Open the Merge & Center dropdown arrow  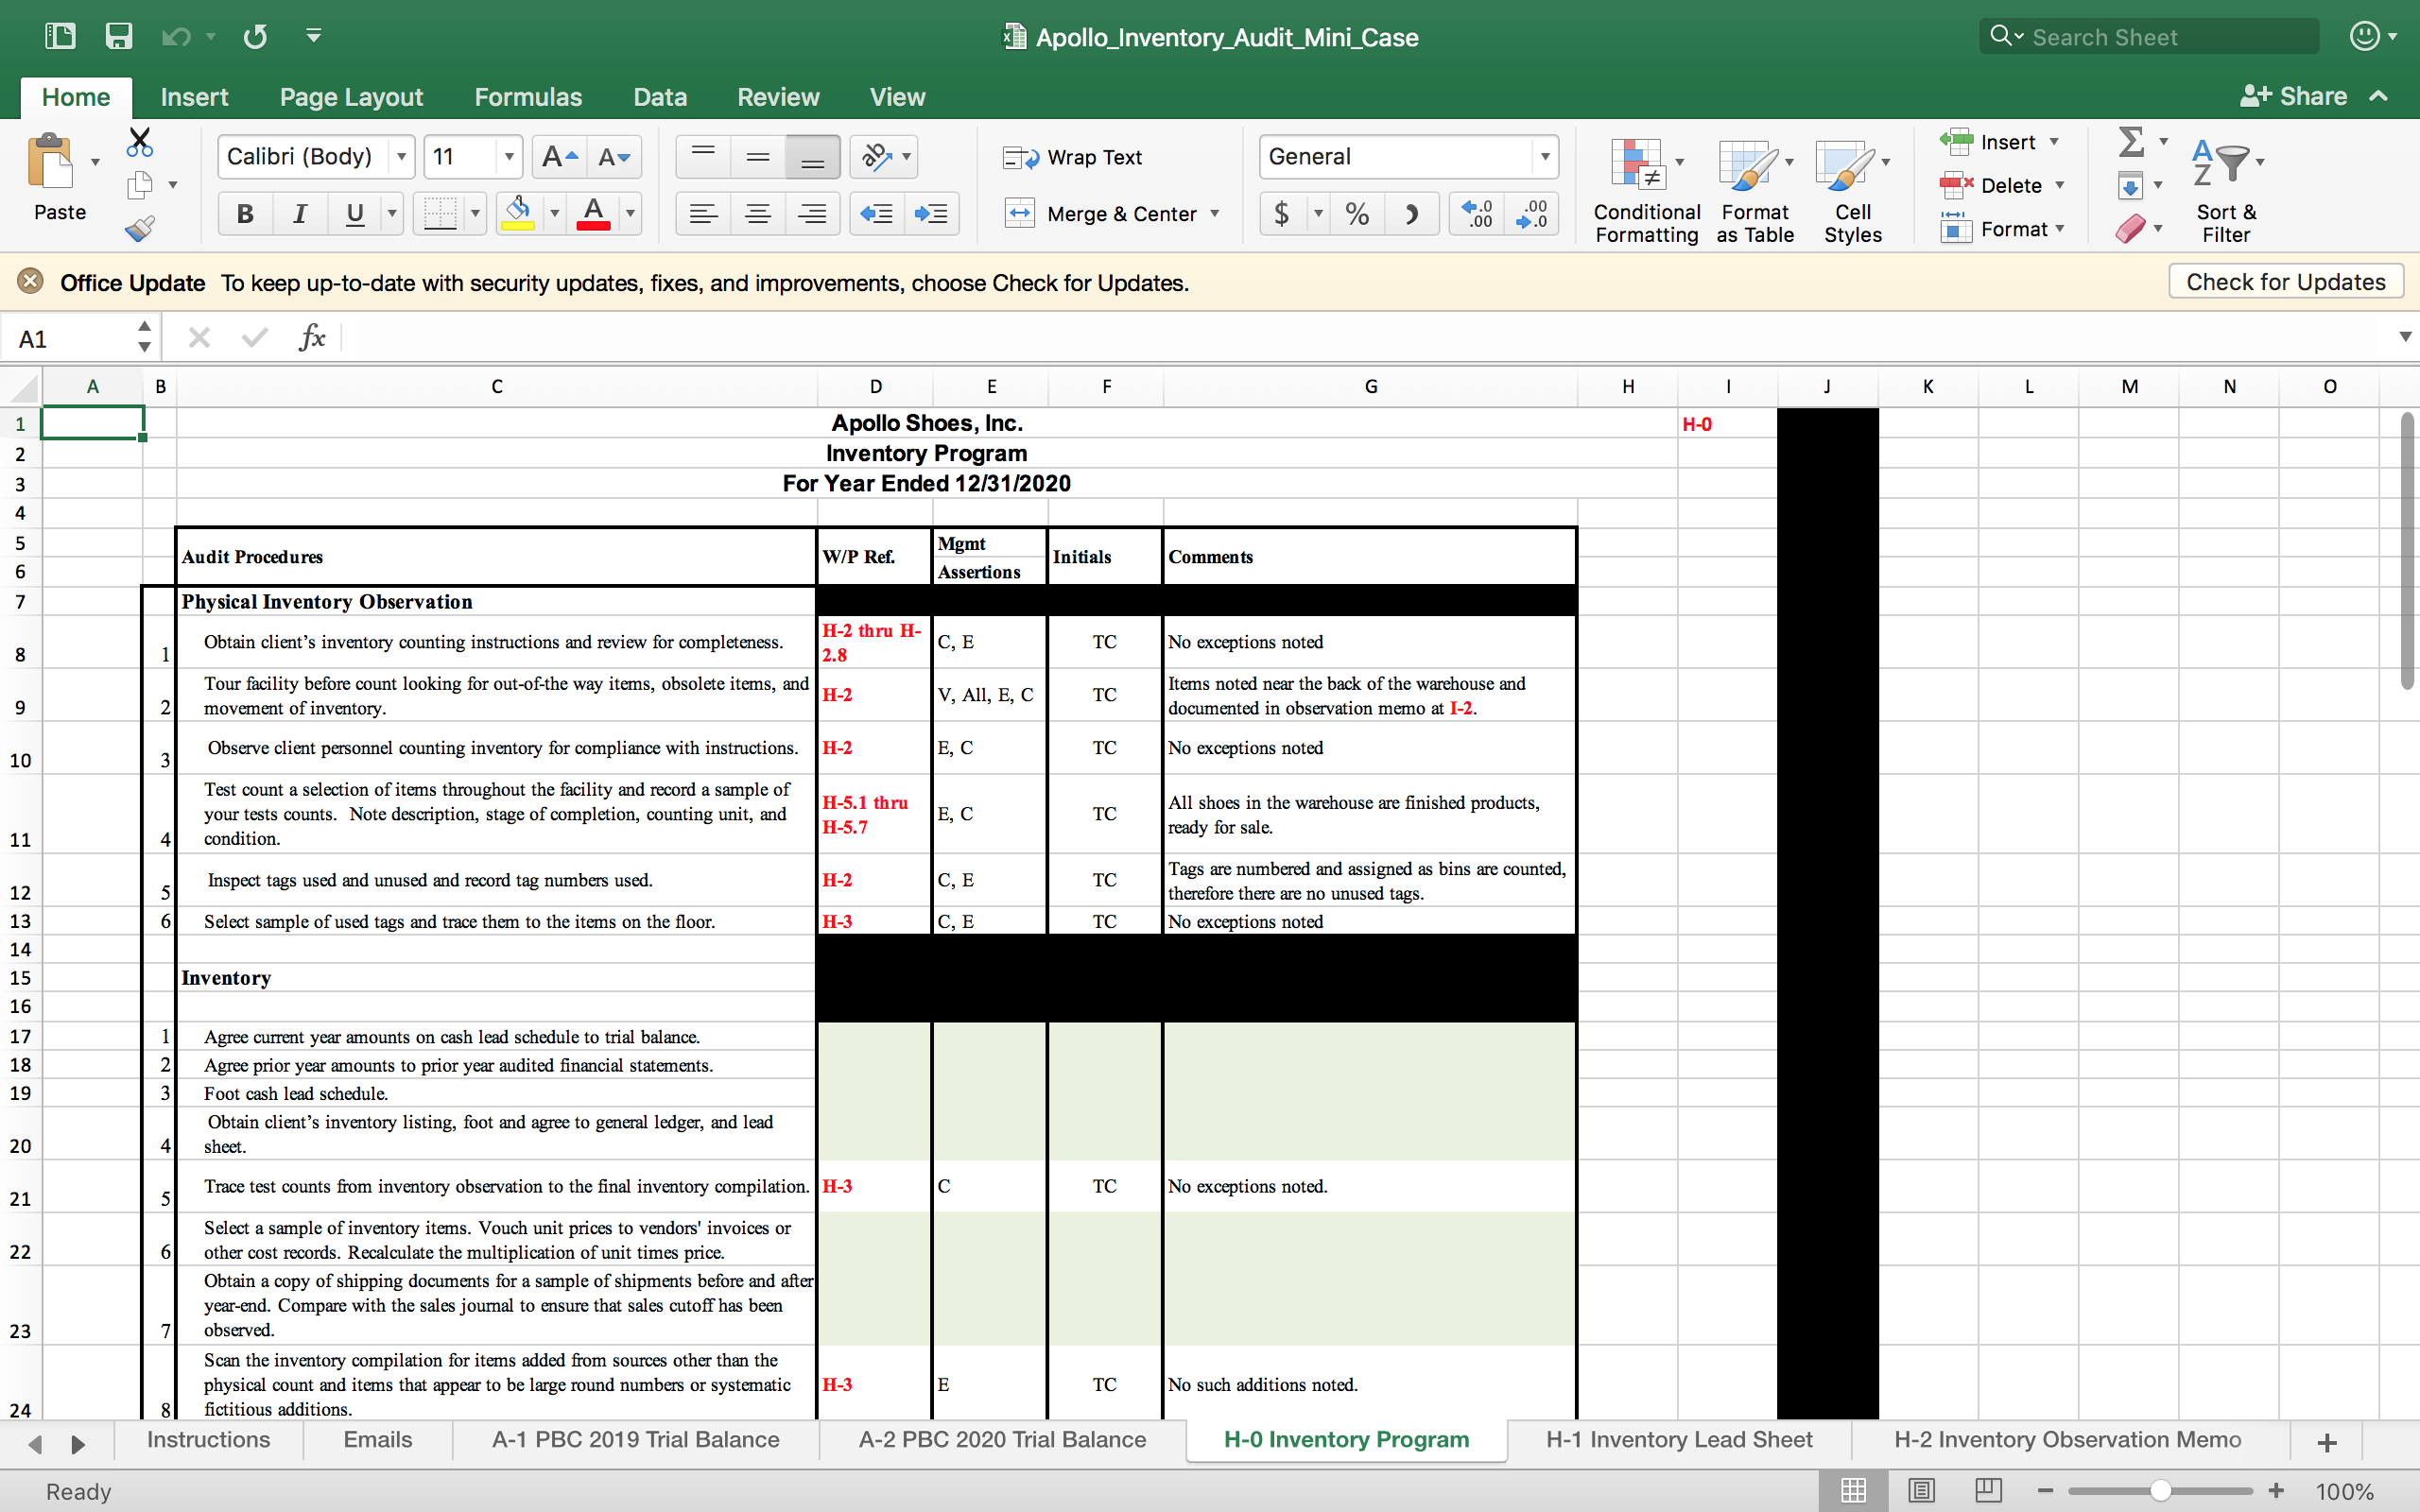coord(1215,214)
